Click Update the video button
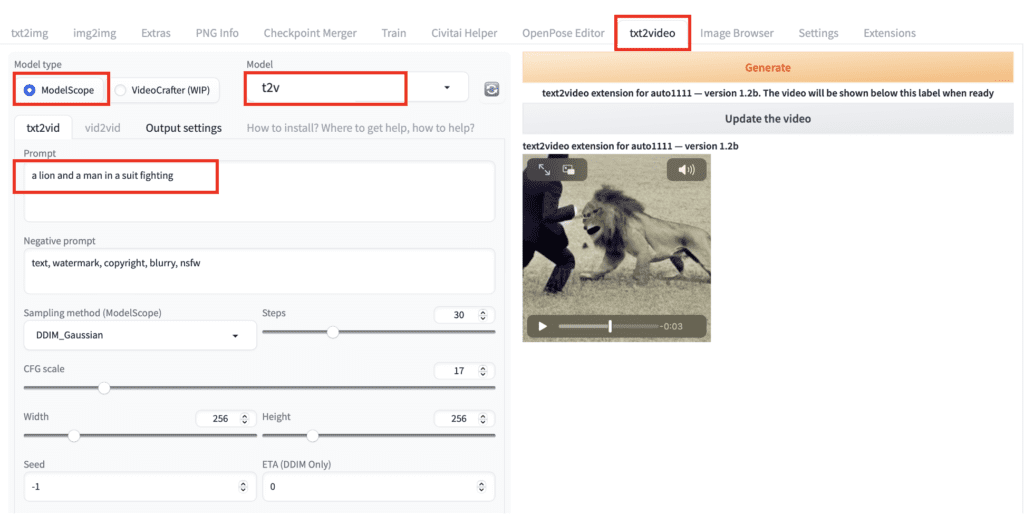The image size is (1024, 525). click(767, 119)
